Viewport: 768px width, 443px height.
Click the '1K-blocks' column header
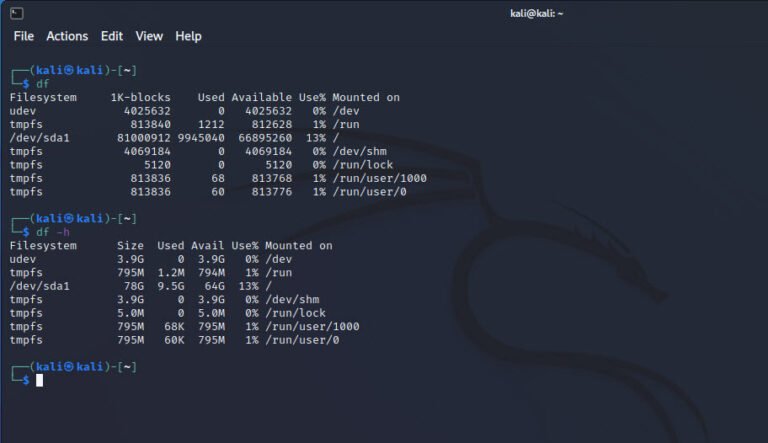pyautogui.click(x=141, y=98)
